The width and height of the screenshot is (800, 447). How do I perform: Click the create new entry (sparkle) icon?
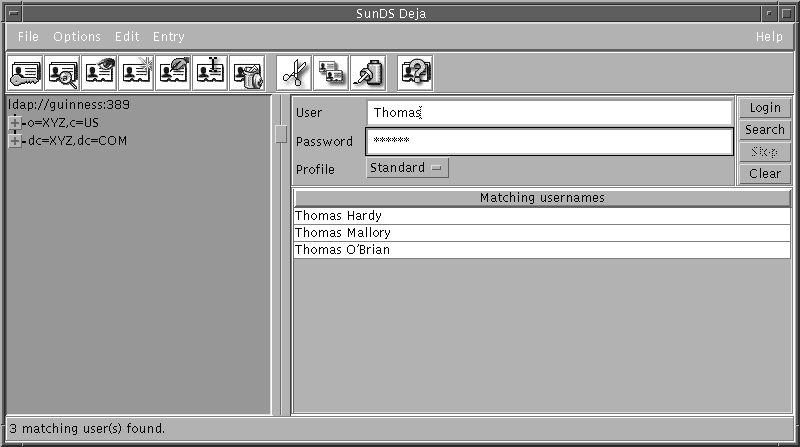tap(136, 73)
